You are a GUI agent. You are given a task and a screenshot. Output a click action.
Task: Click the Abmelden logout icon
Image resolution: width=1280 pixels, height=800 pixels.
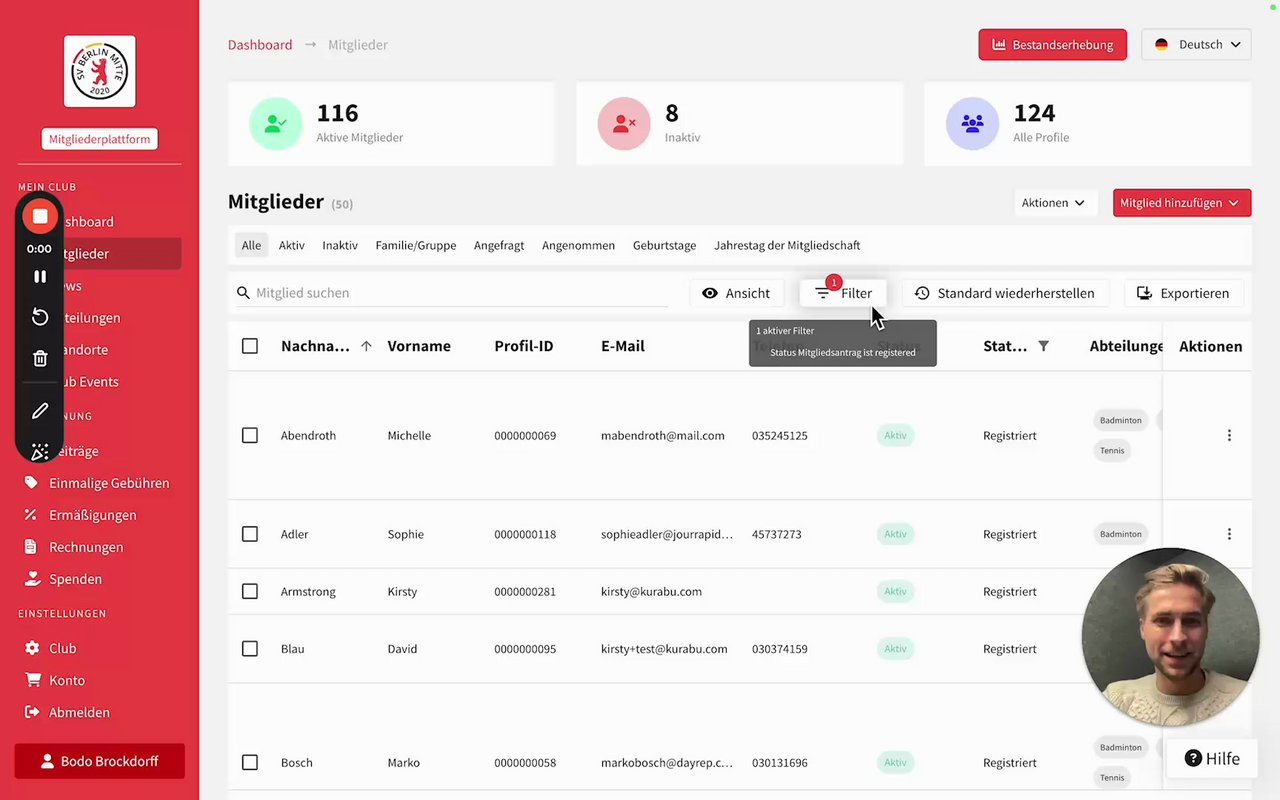click(32, 712)
